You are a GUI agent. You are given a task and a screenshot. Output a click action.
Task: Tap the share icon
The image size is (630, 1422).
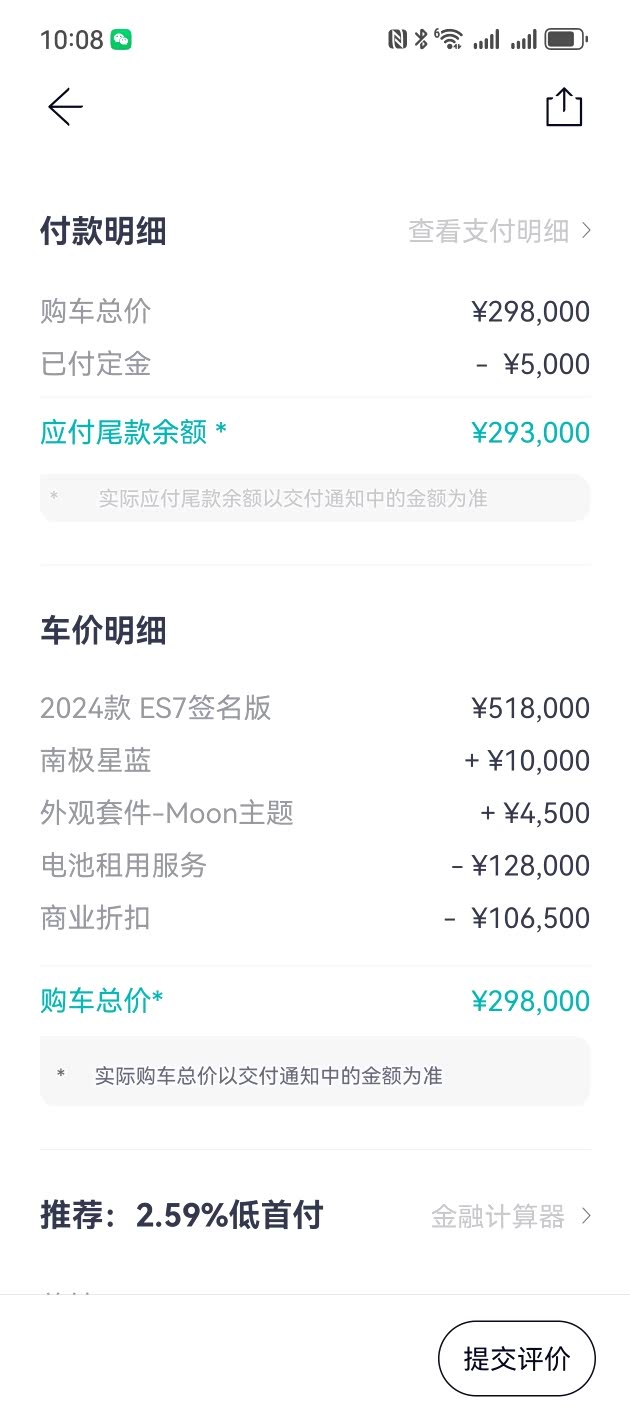point(564,107)
